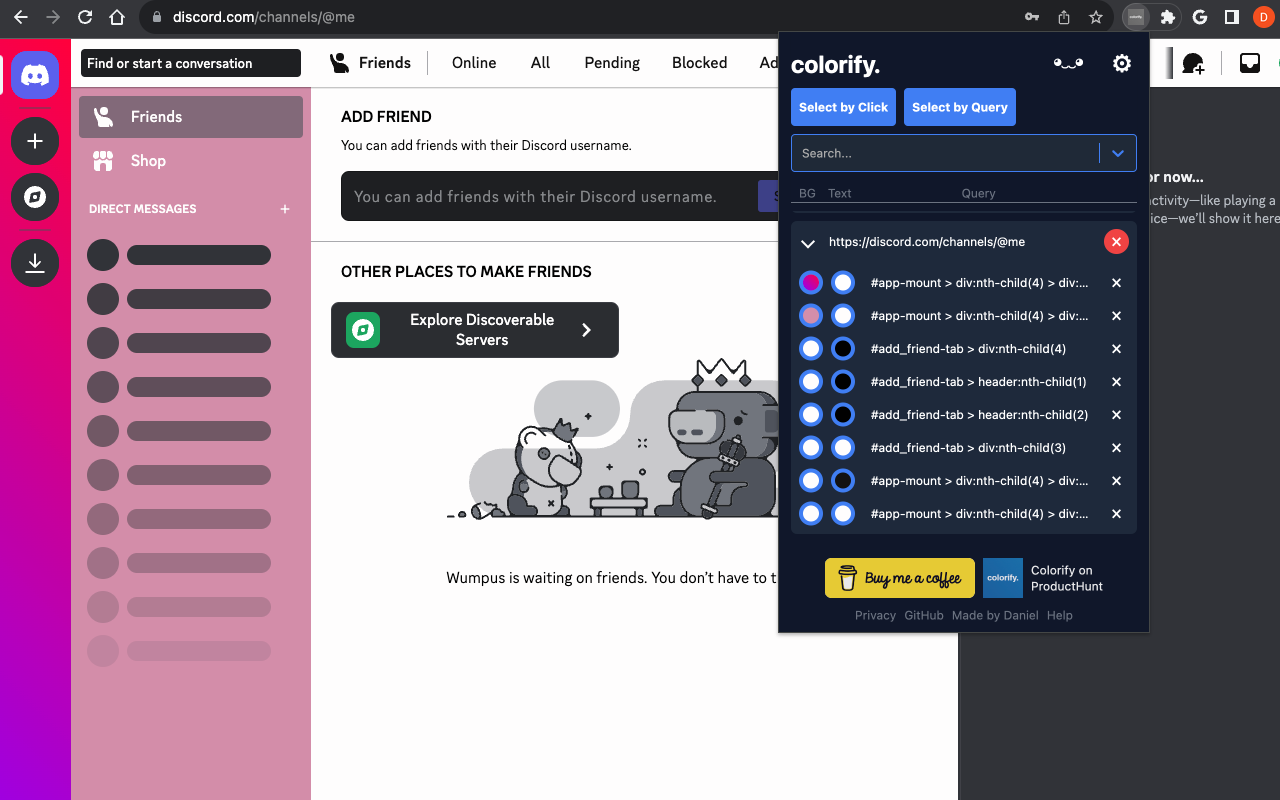Open the Colorify search dropdown arrow
The image size is (1280, 800).
[x=1118, y=153]
